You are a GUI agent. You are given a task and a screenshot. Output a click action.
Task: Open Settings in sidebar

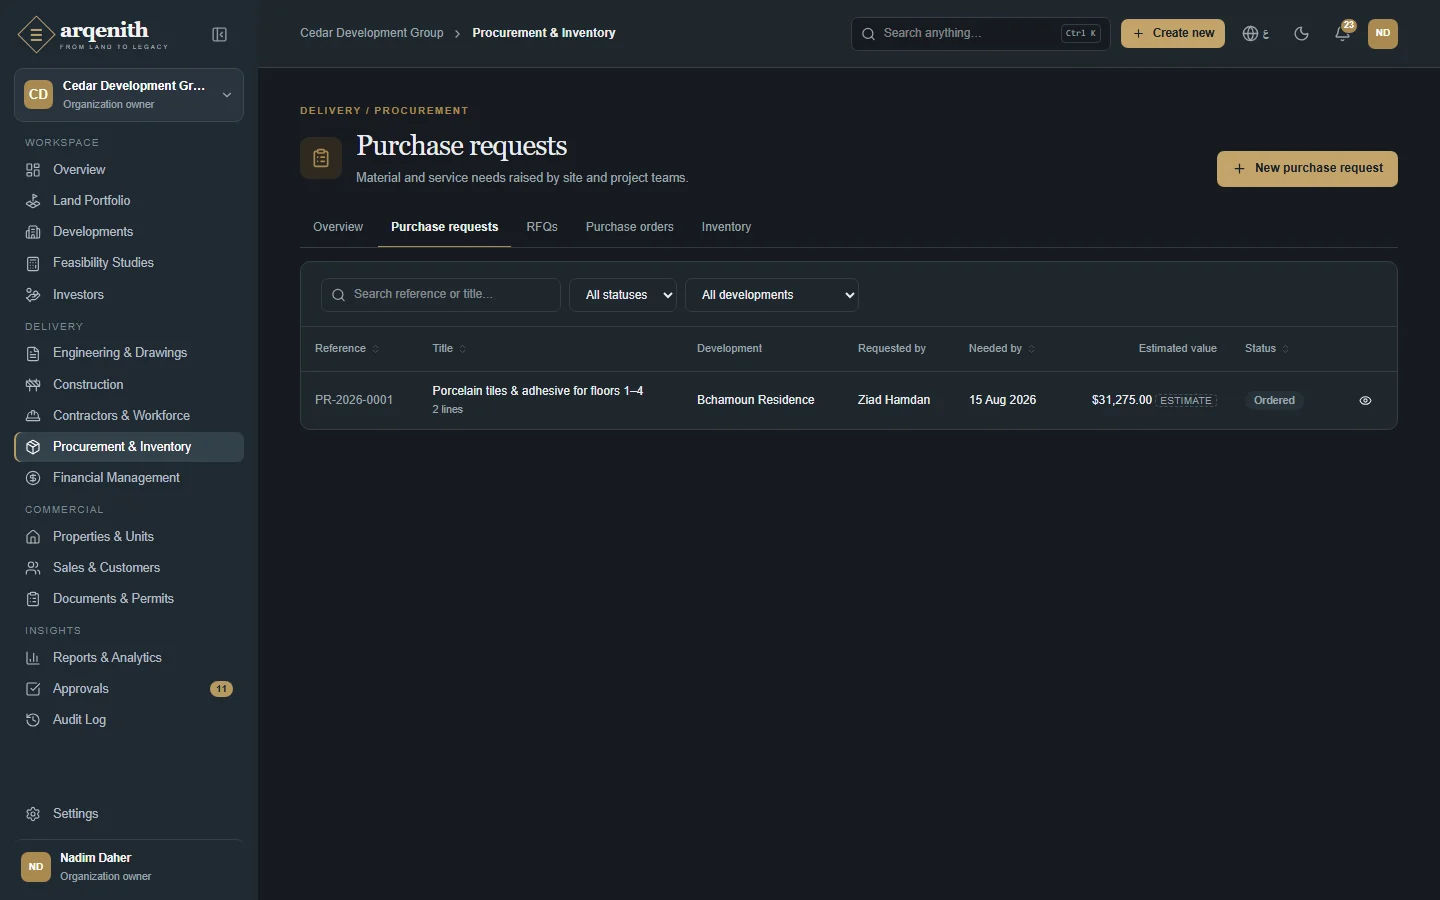129,814
